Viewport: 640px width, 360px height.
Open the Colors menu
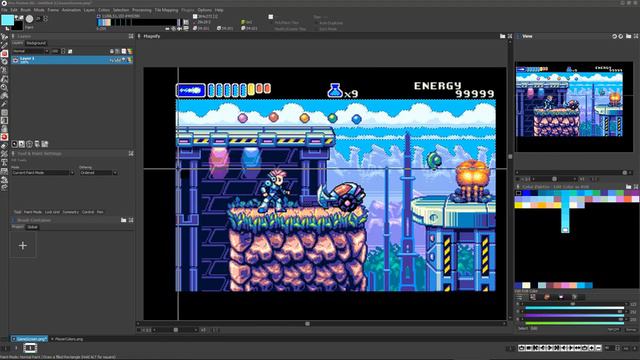pos(104,10)
